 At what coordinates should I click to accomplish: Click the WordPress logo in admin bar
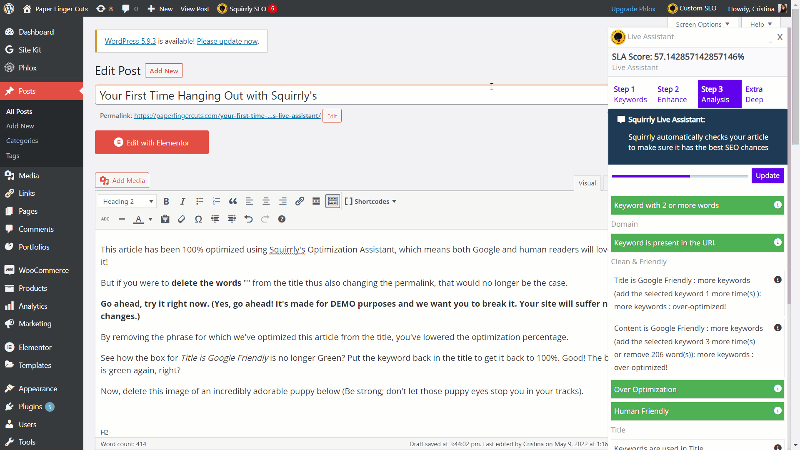10,8
